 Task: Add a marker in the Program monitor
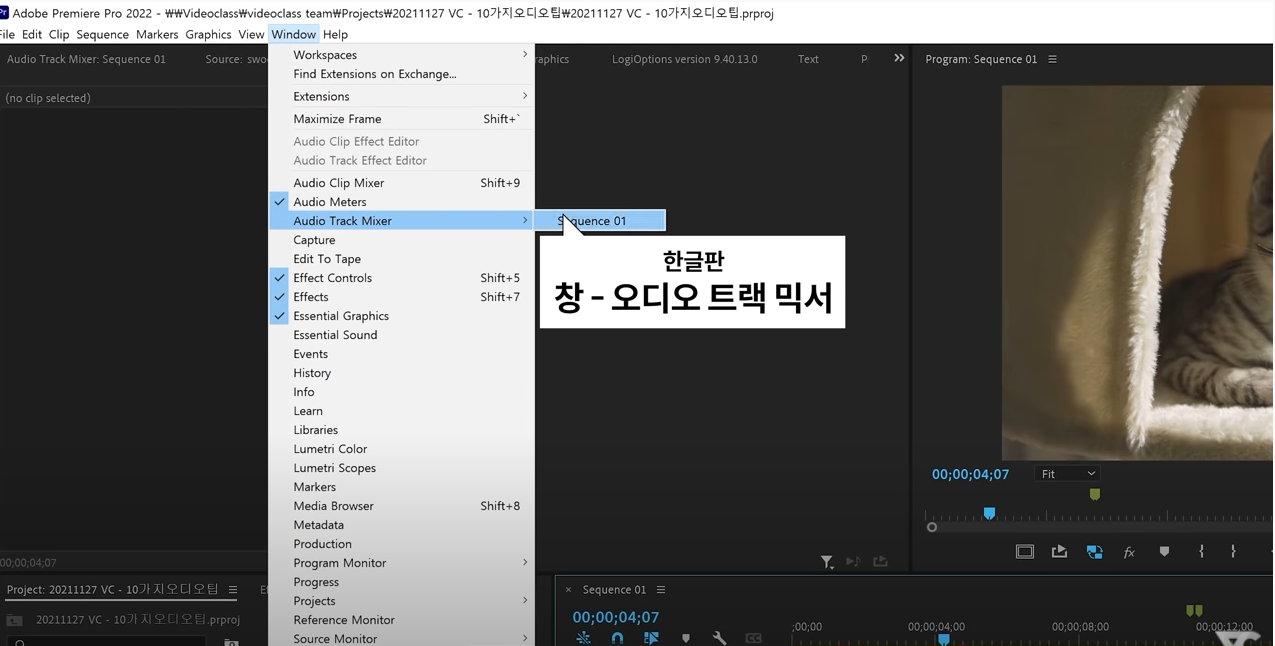1164,552
